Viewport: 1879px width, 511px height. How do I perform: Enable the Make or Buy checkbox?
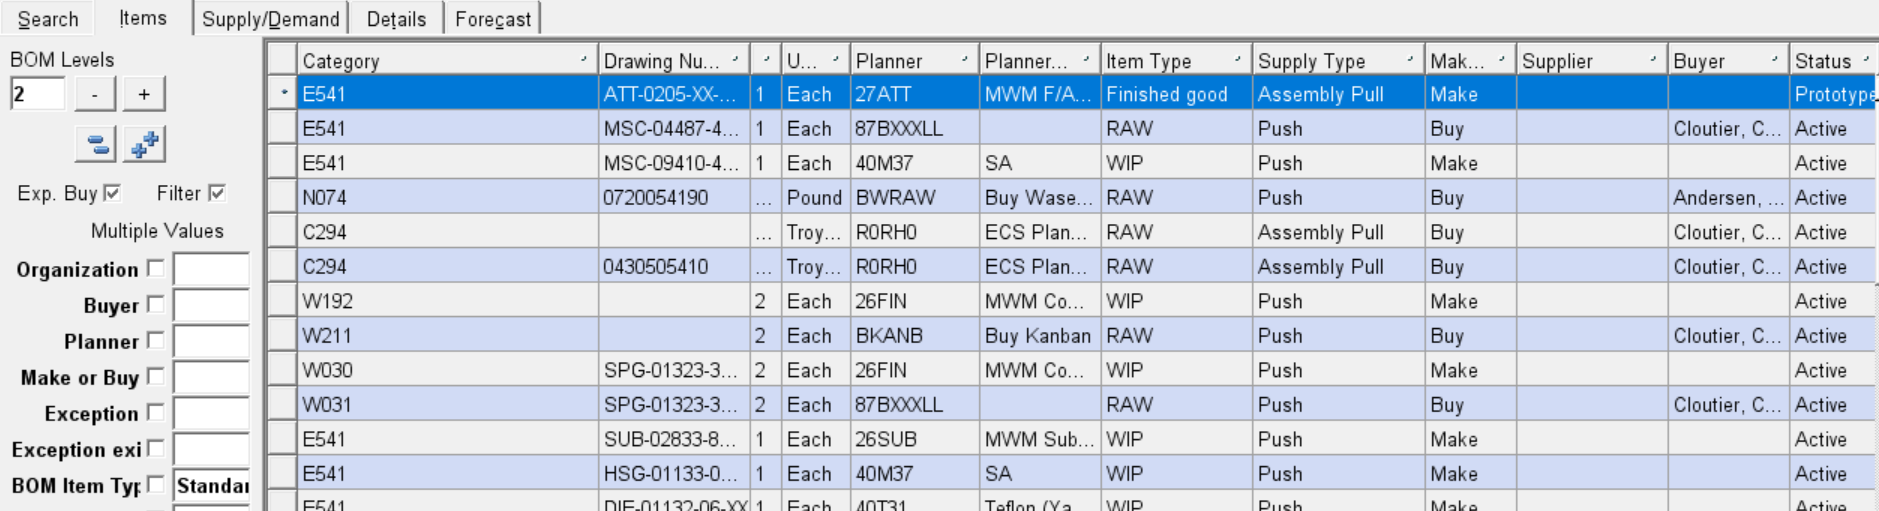[155, 376]
